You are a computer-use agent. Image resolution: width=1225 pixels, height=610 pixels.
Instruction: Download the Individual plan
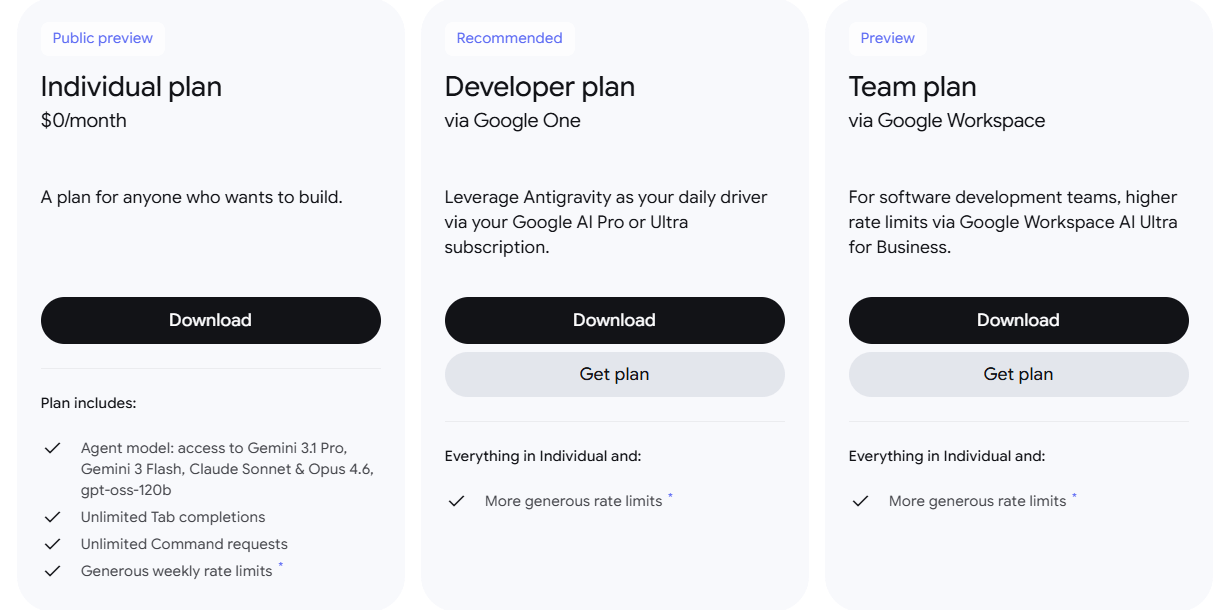click(210, 320)
